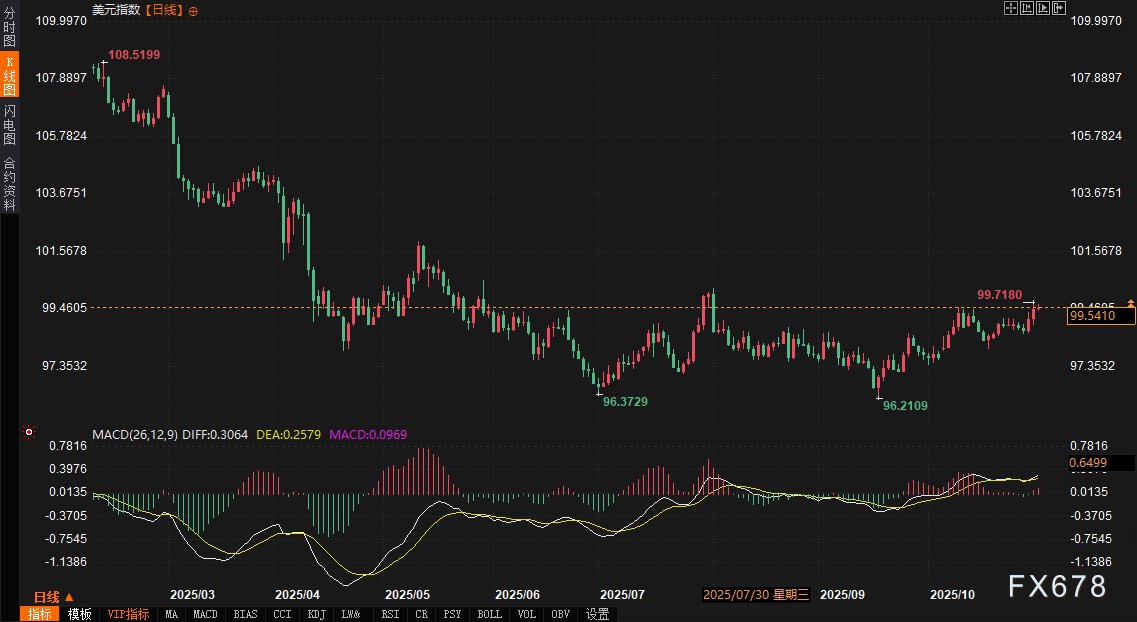This screenshot has width=1137, height=622.
Task: Click the chart play-forward icon at top right
Action: click(1041, 9)
